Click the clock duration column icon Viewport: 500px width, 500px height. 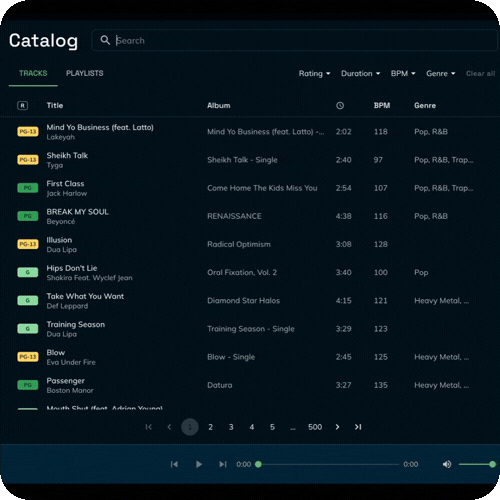point(340,106)
